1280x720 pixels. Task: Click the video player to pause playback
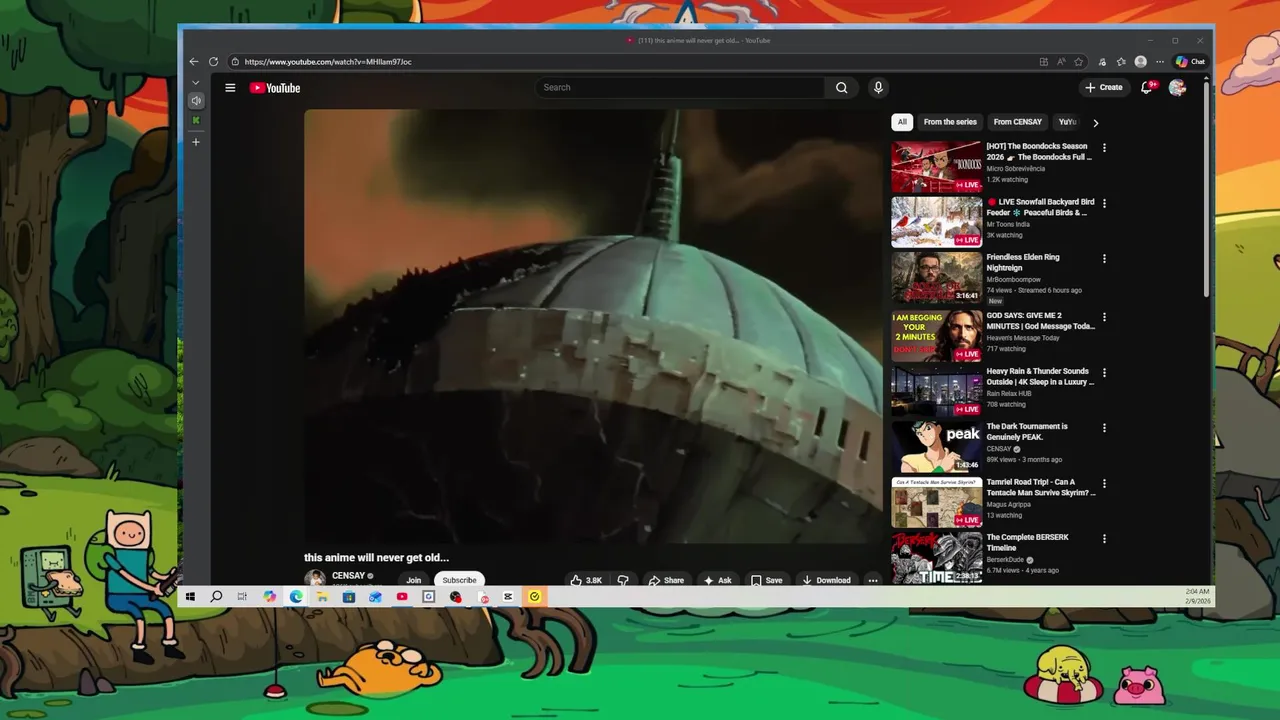pos(593,326)
